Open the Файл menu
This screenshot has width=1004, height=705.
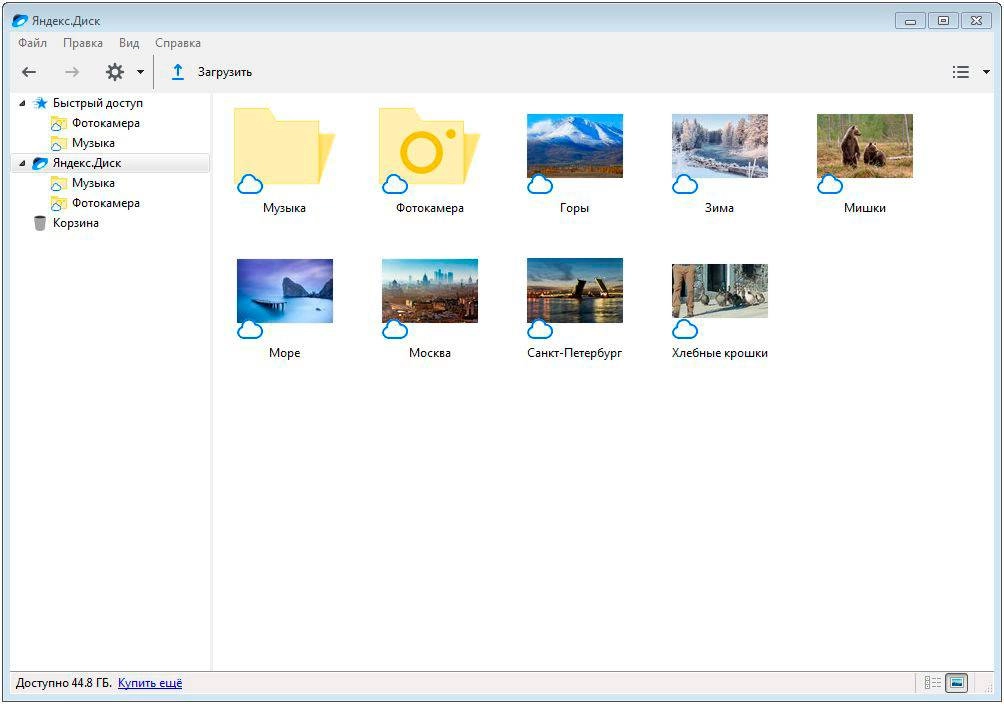click(33, 43)
